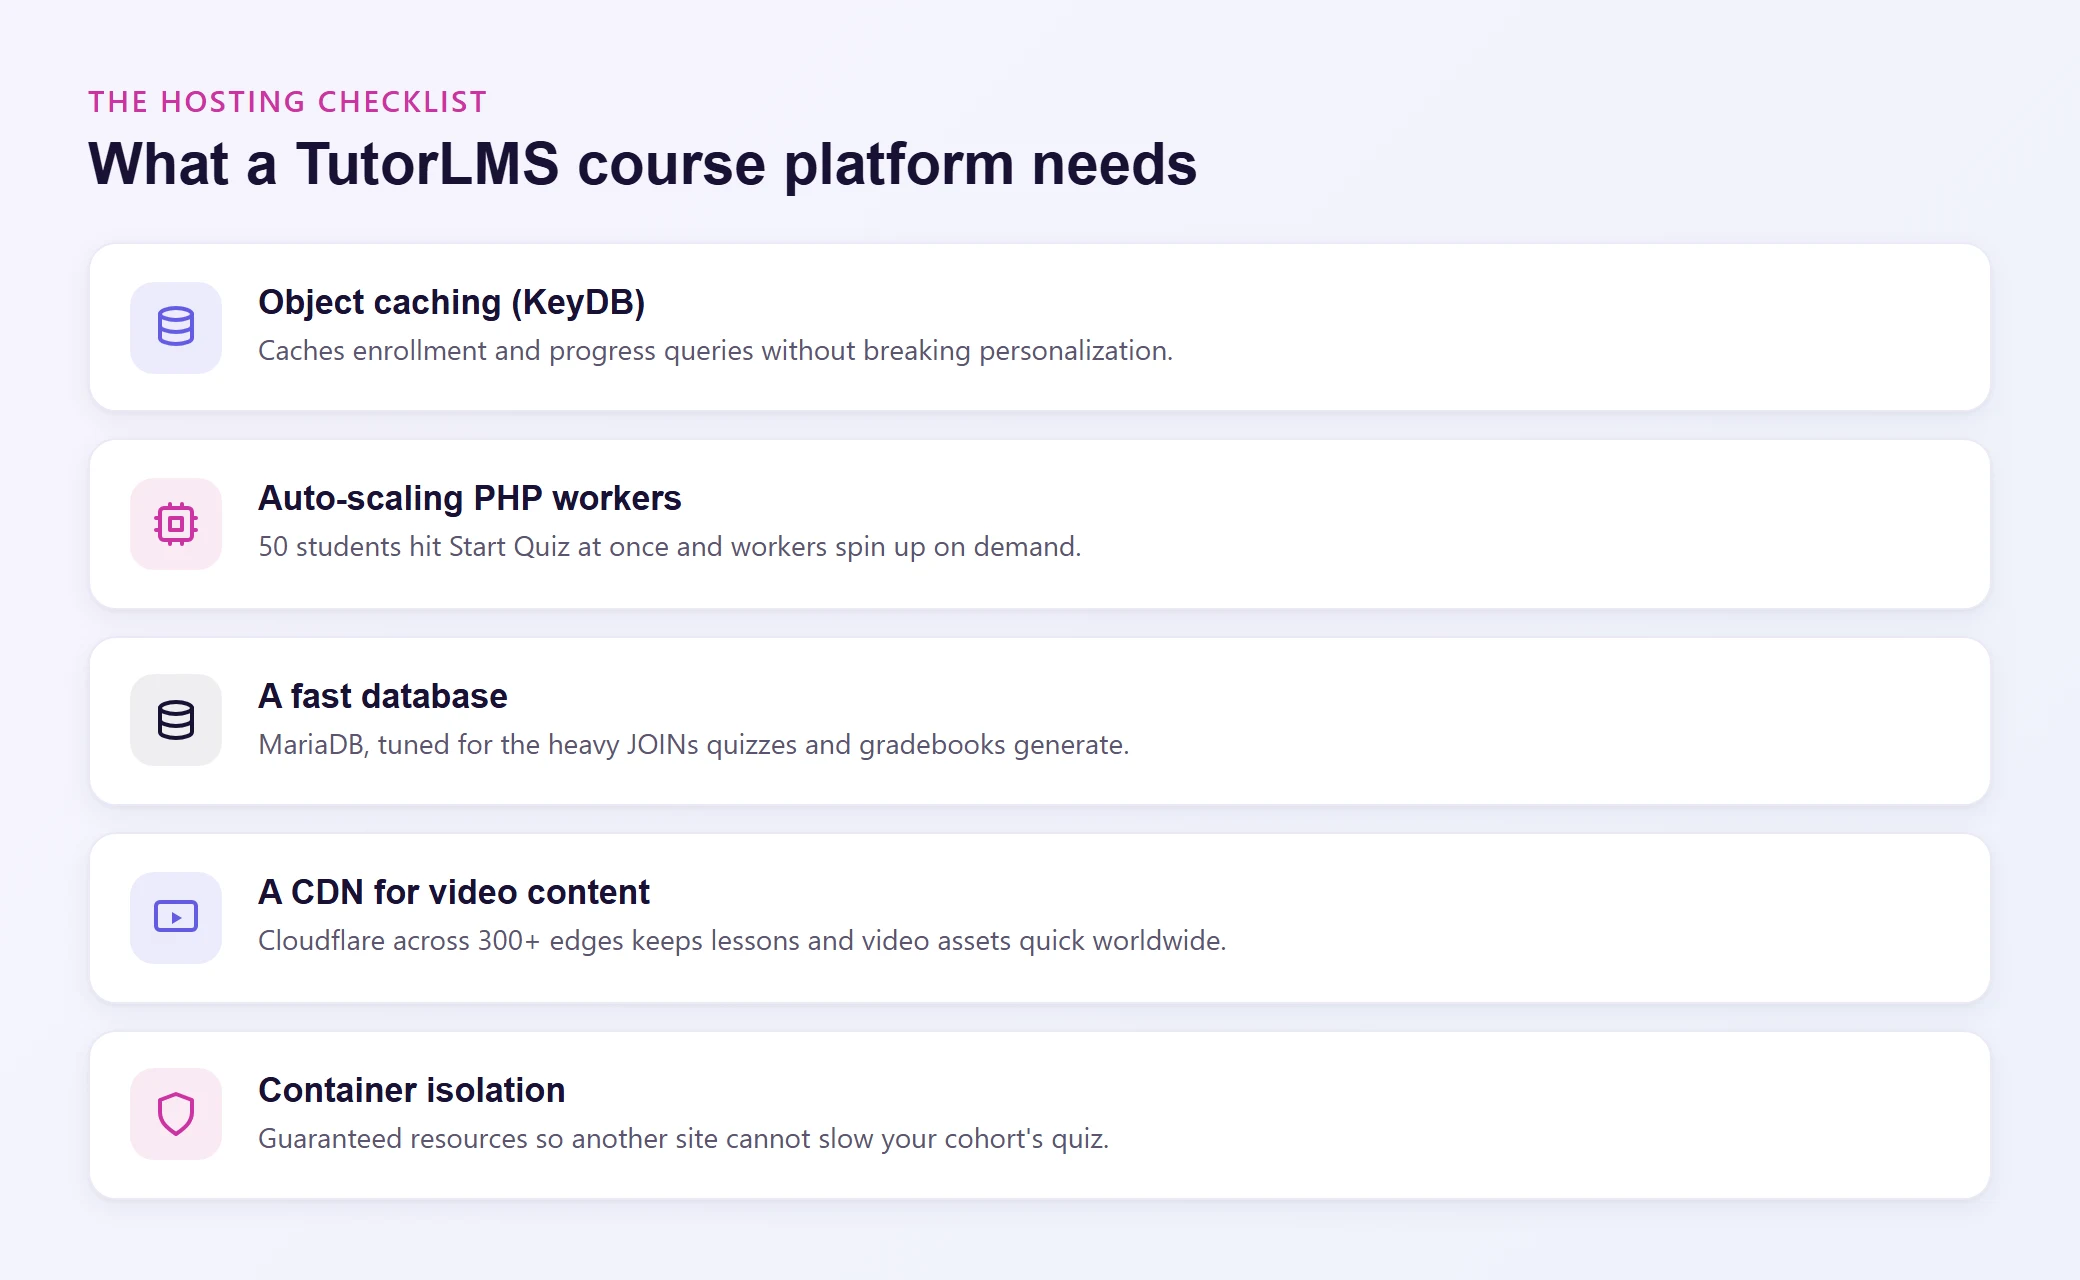Click the text "MariaDB, tuned for the heavy JOINs"
The image size is (2080, 1280).
[x=478, y=745]
